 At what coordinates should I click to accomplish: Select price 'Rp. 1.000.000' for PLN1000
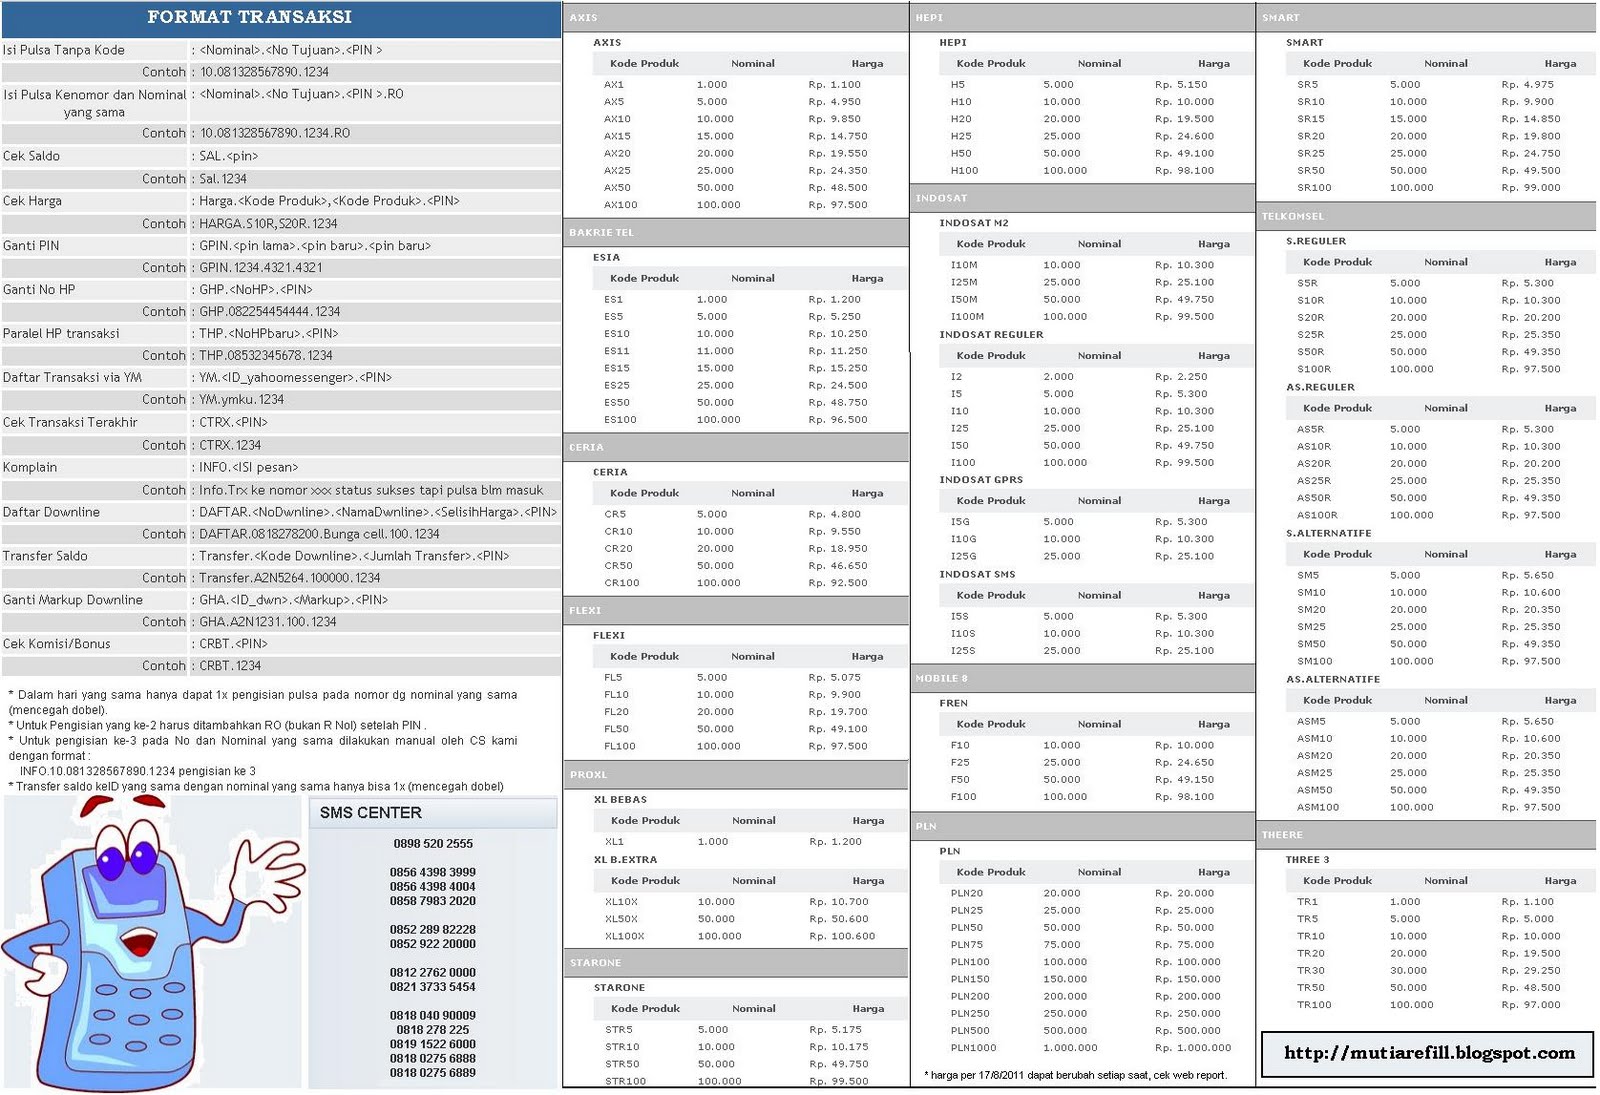pos(1192,1048)
